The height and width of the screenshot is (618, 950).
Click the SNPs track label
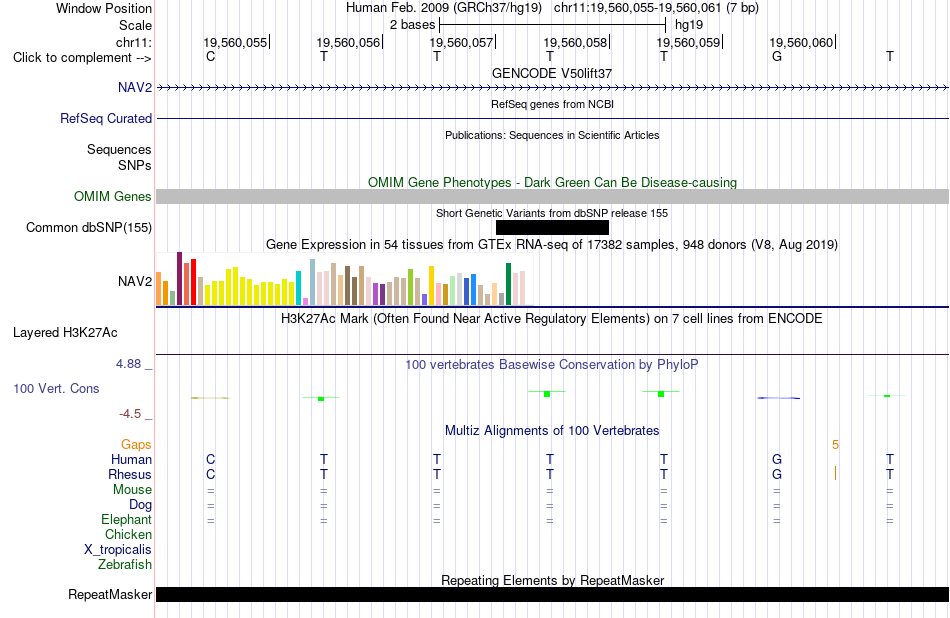pyautogui.click(x=135, y=165)
